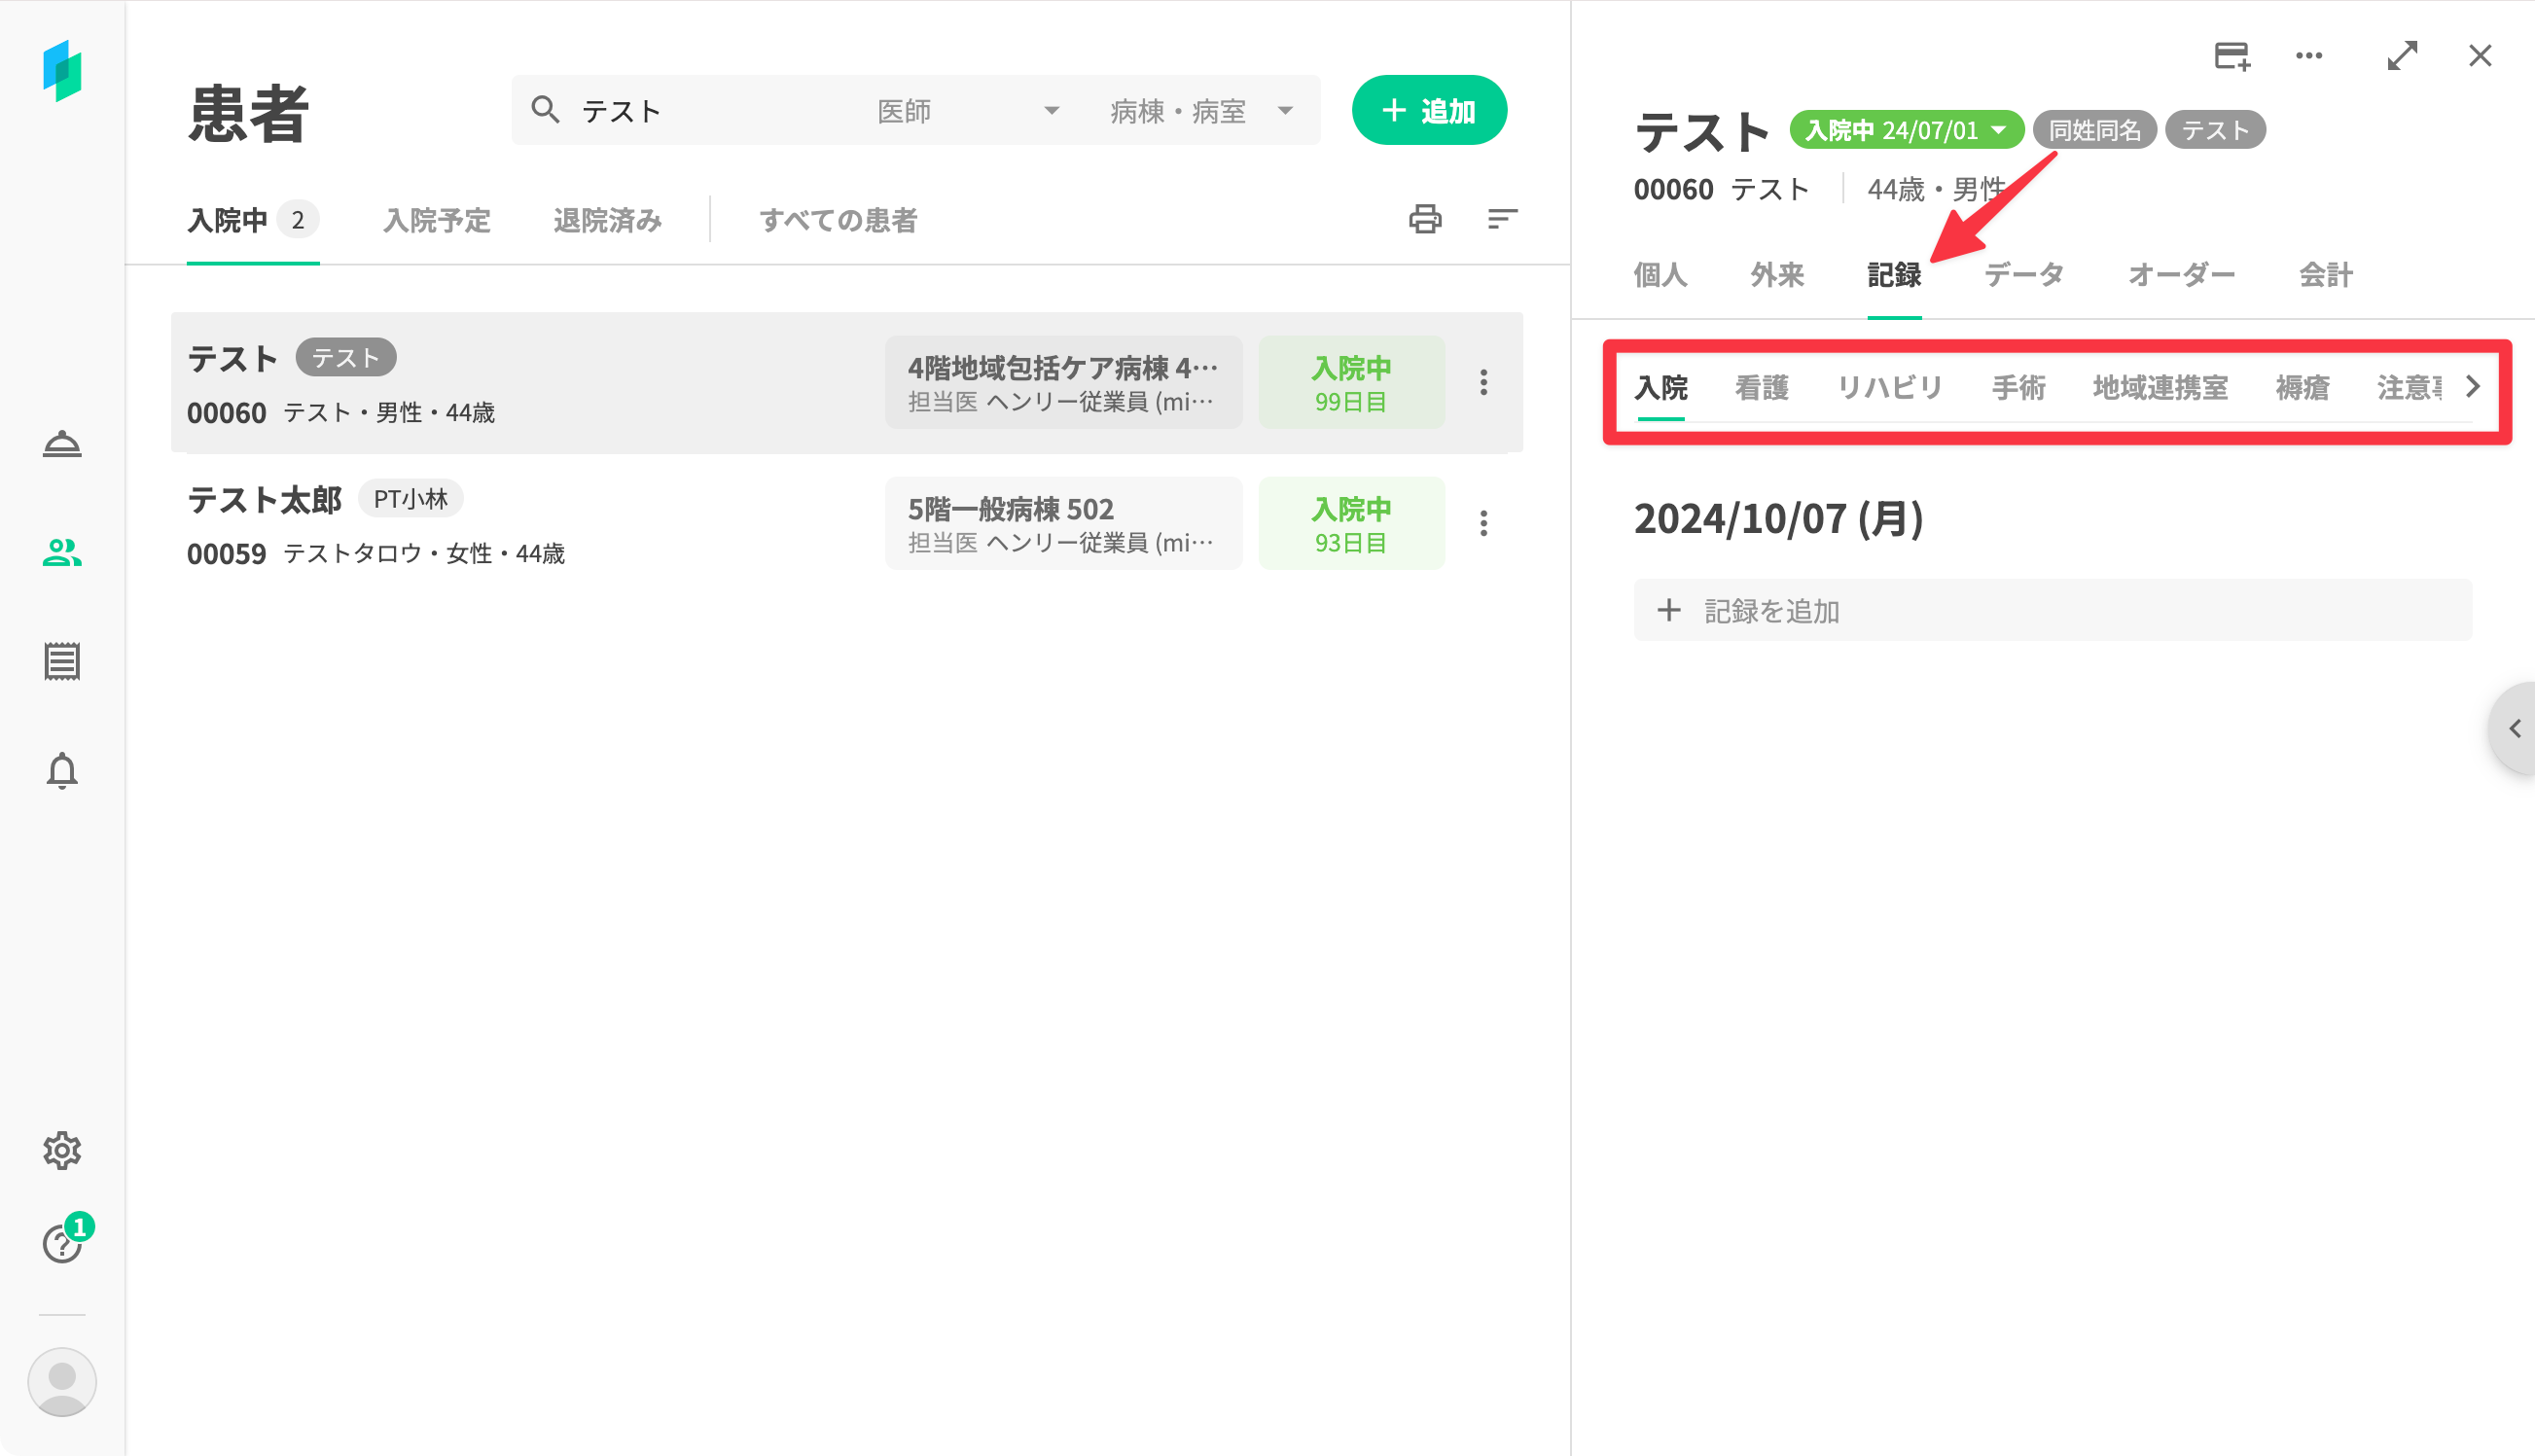Screen dimensions: 2535x1456
Task: Open the reception bell sidebar icon
Action: (62, 444)
